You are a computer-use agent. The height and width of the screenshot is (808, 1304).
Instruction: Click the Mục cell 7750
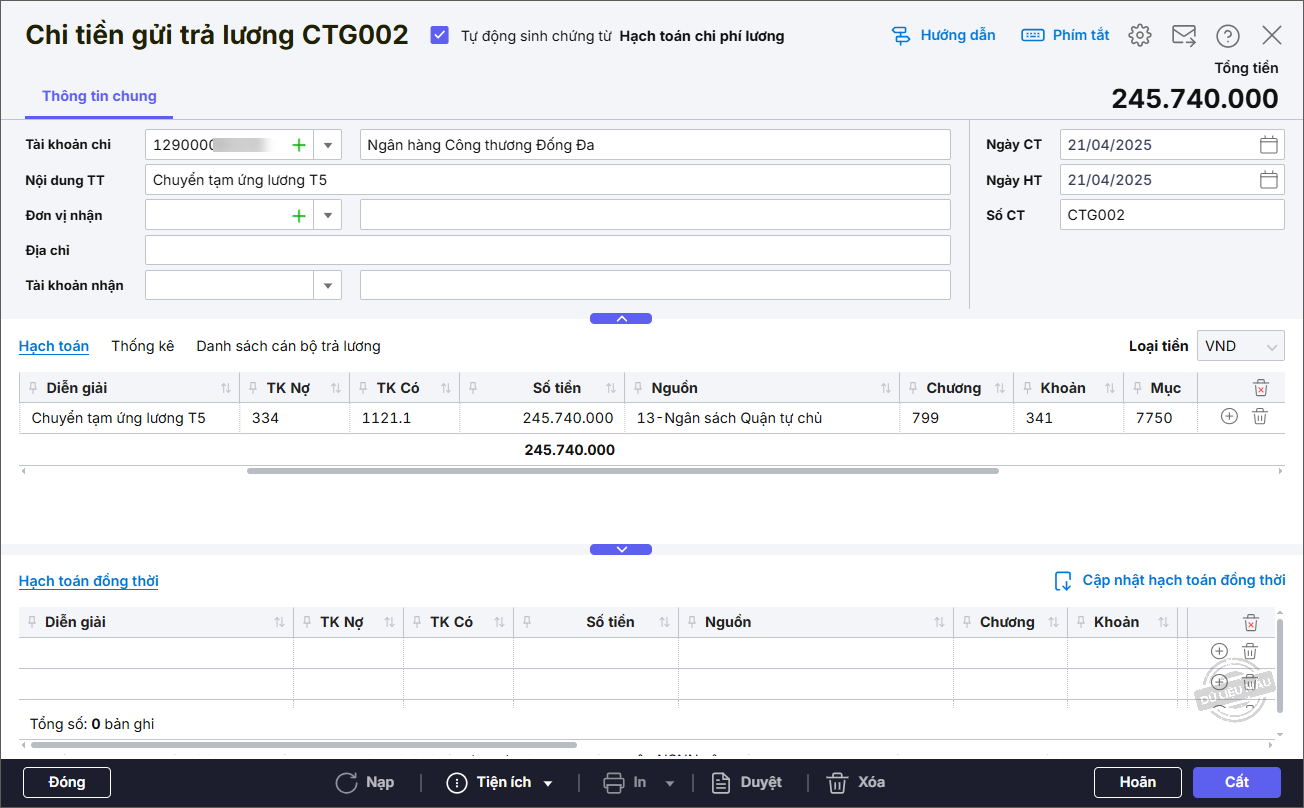1160,418
